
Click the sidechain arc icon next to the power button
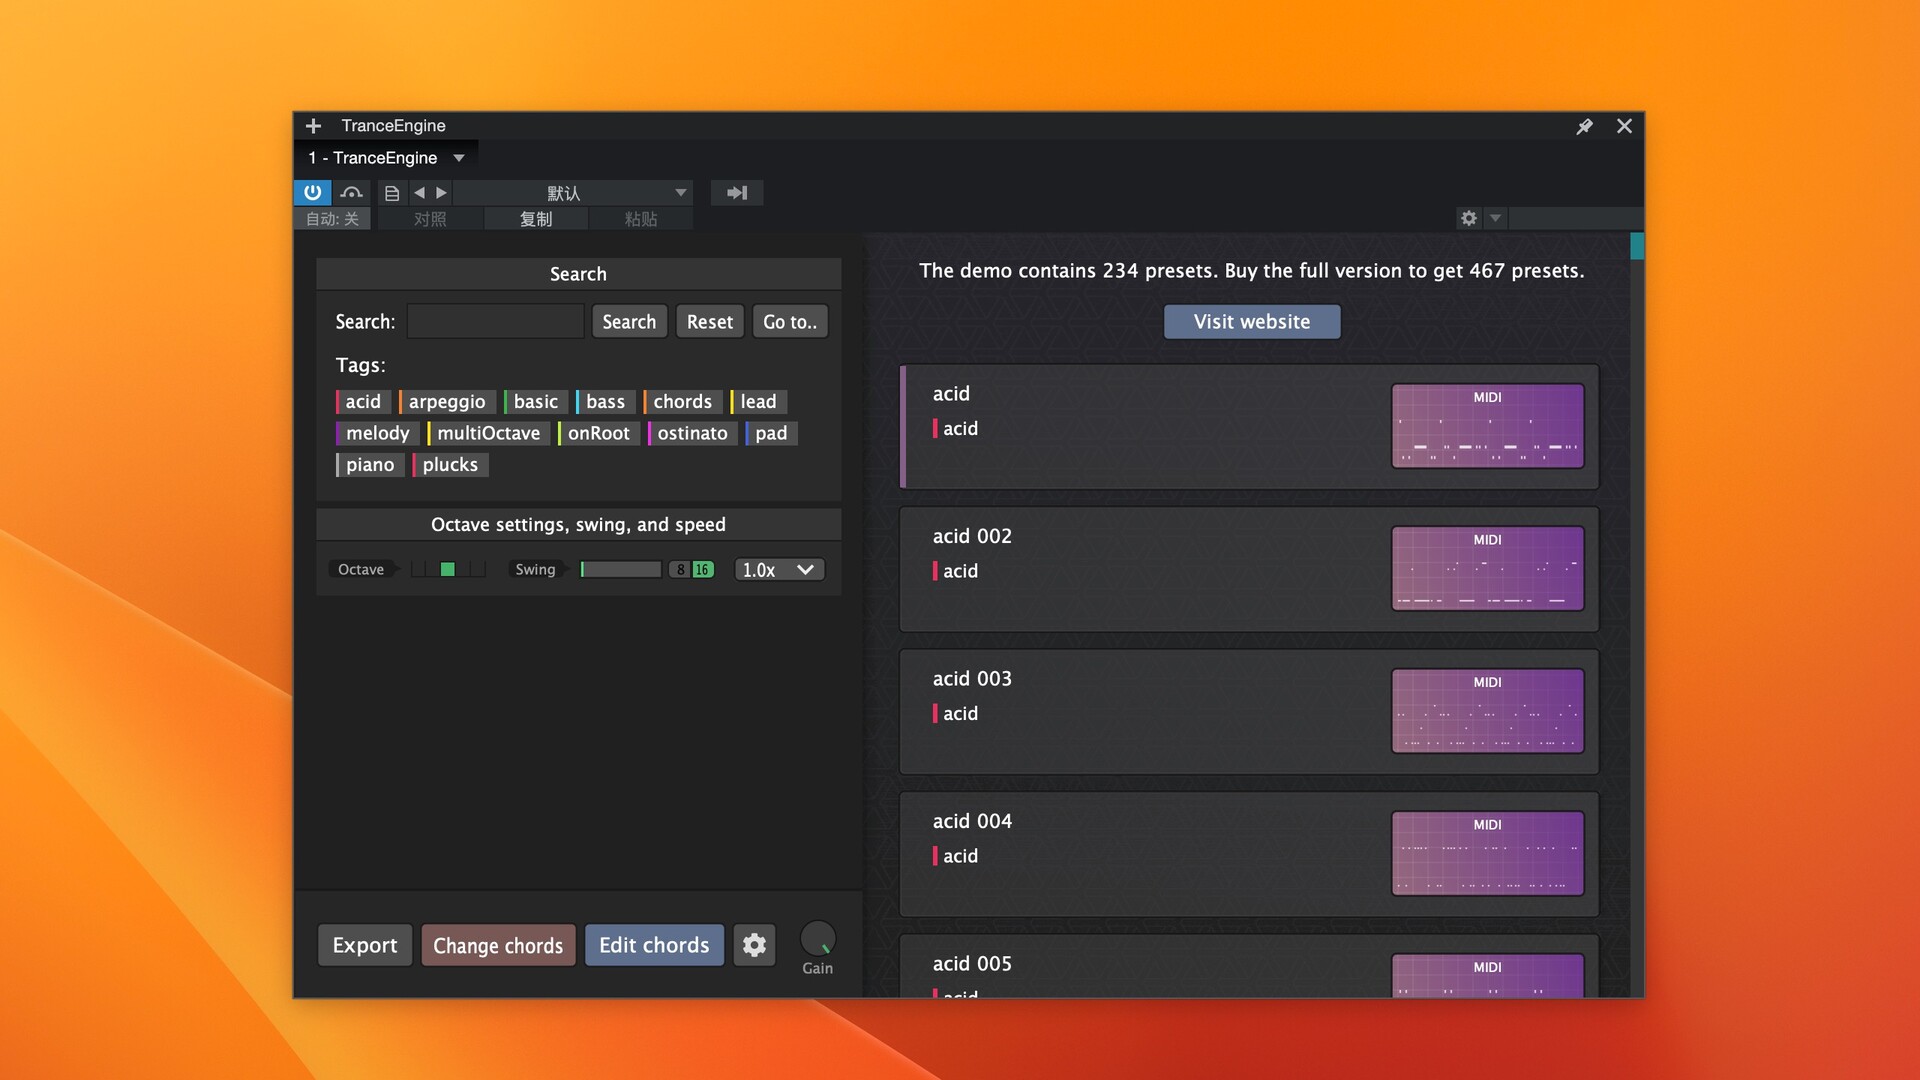(351, 192)
